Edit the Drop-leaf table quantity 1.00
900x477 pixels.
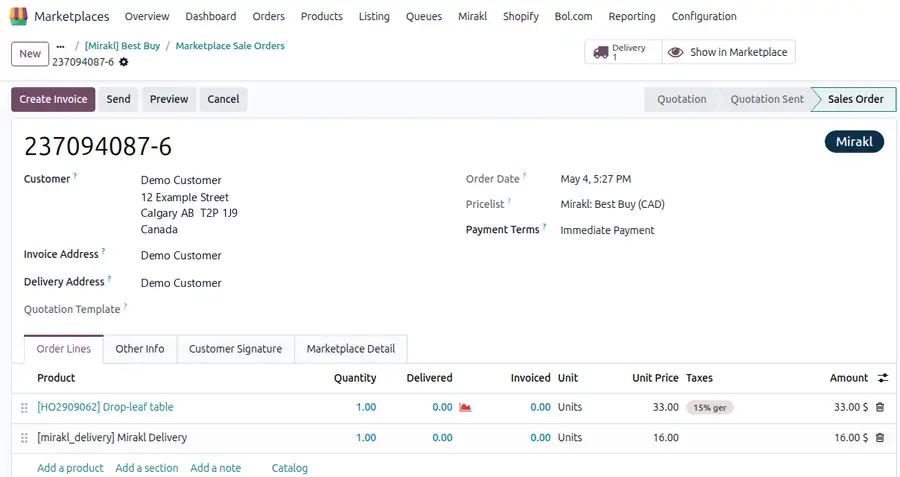coord(366,407)
